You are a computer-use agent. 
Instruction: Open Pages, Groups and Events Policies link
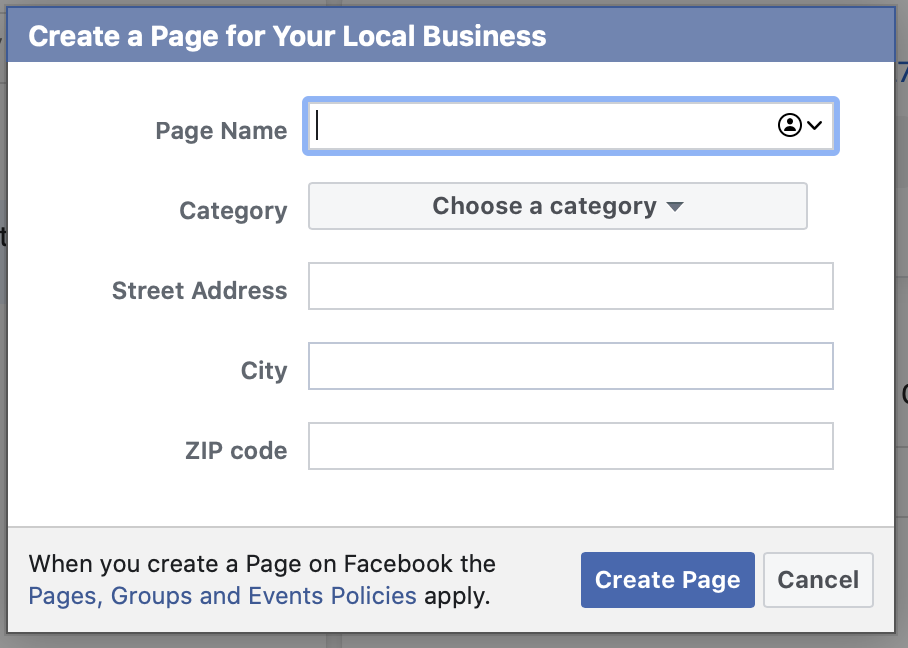(x=222, y=596)
